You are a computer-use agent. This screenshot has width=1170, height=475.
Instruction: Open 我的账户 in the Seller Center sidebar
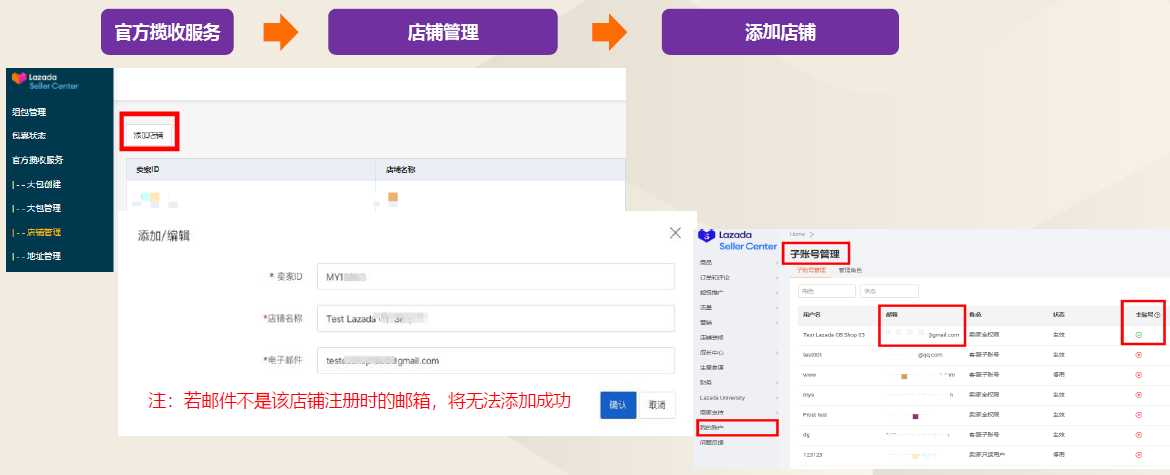pyautogui.click(x=712, y=427)
